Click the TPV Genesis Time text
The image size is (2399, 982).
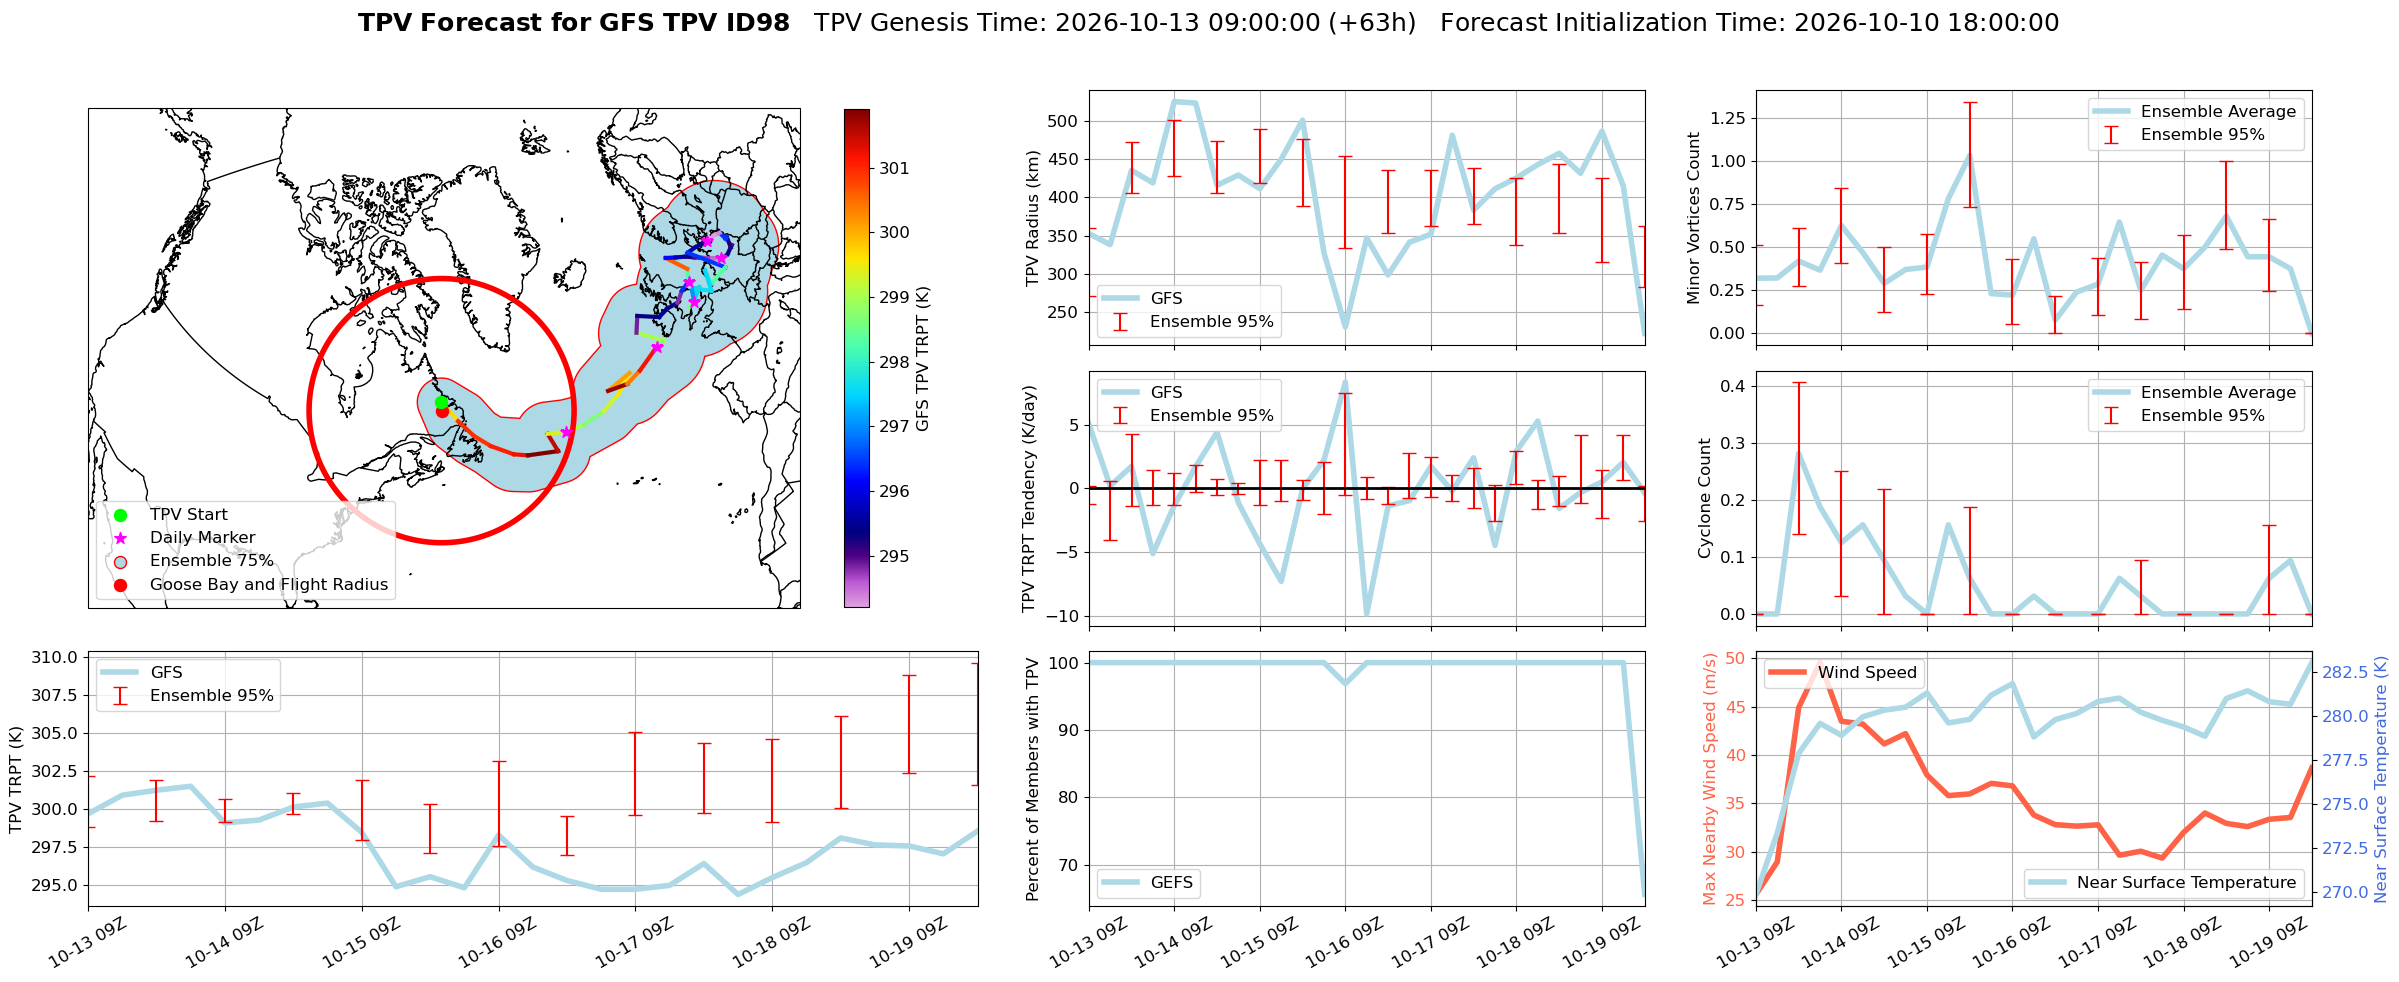[x=1115, y=23]
